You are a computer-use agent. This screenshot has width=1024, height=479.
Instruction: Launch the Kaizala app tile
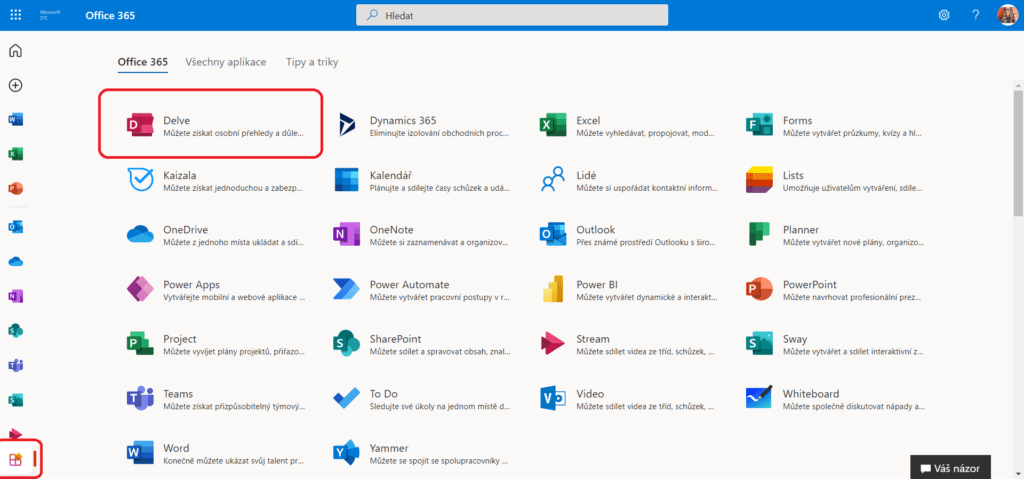point(210,180)
